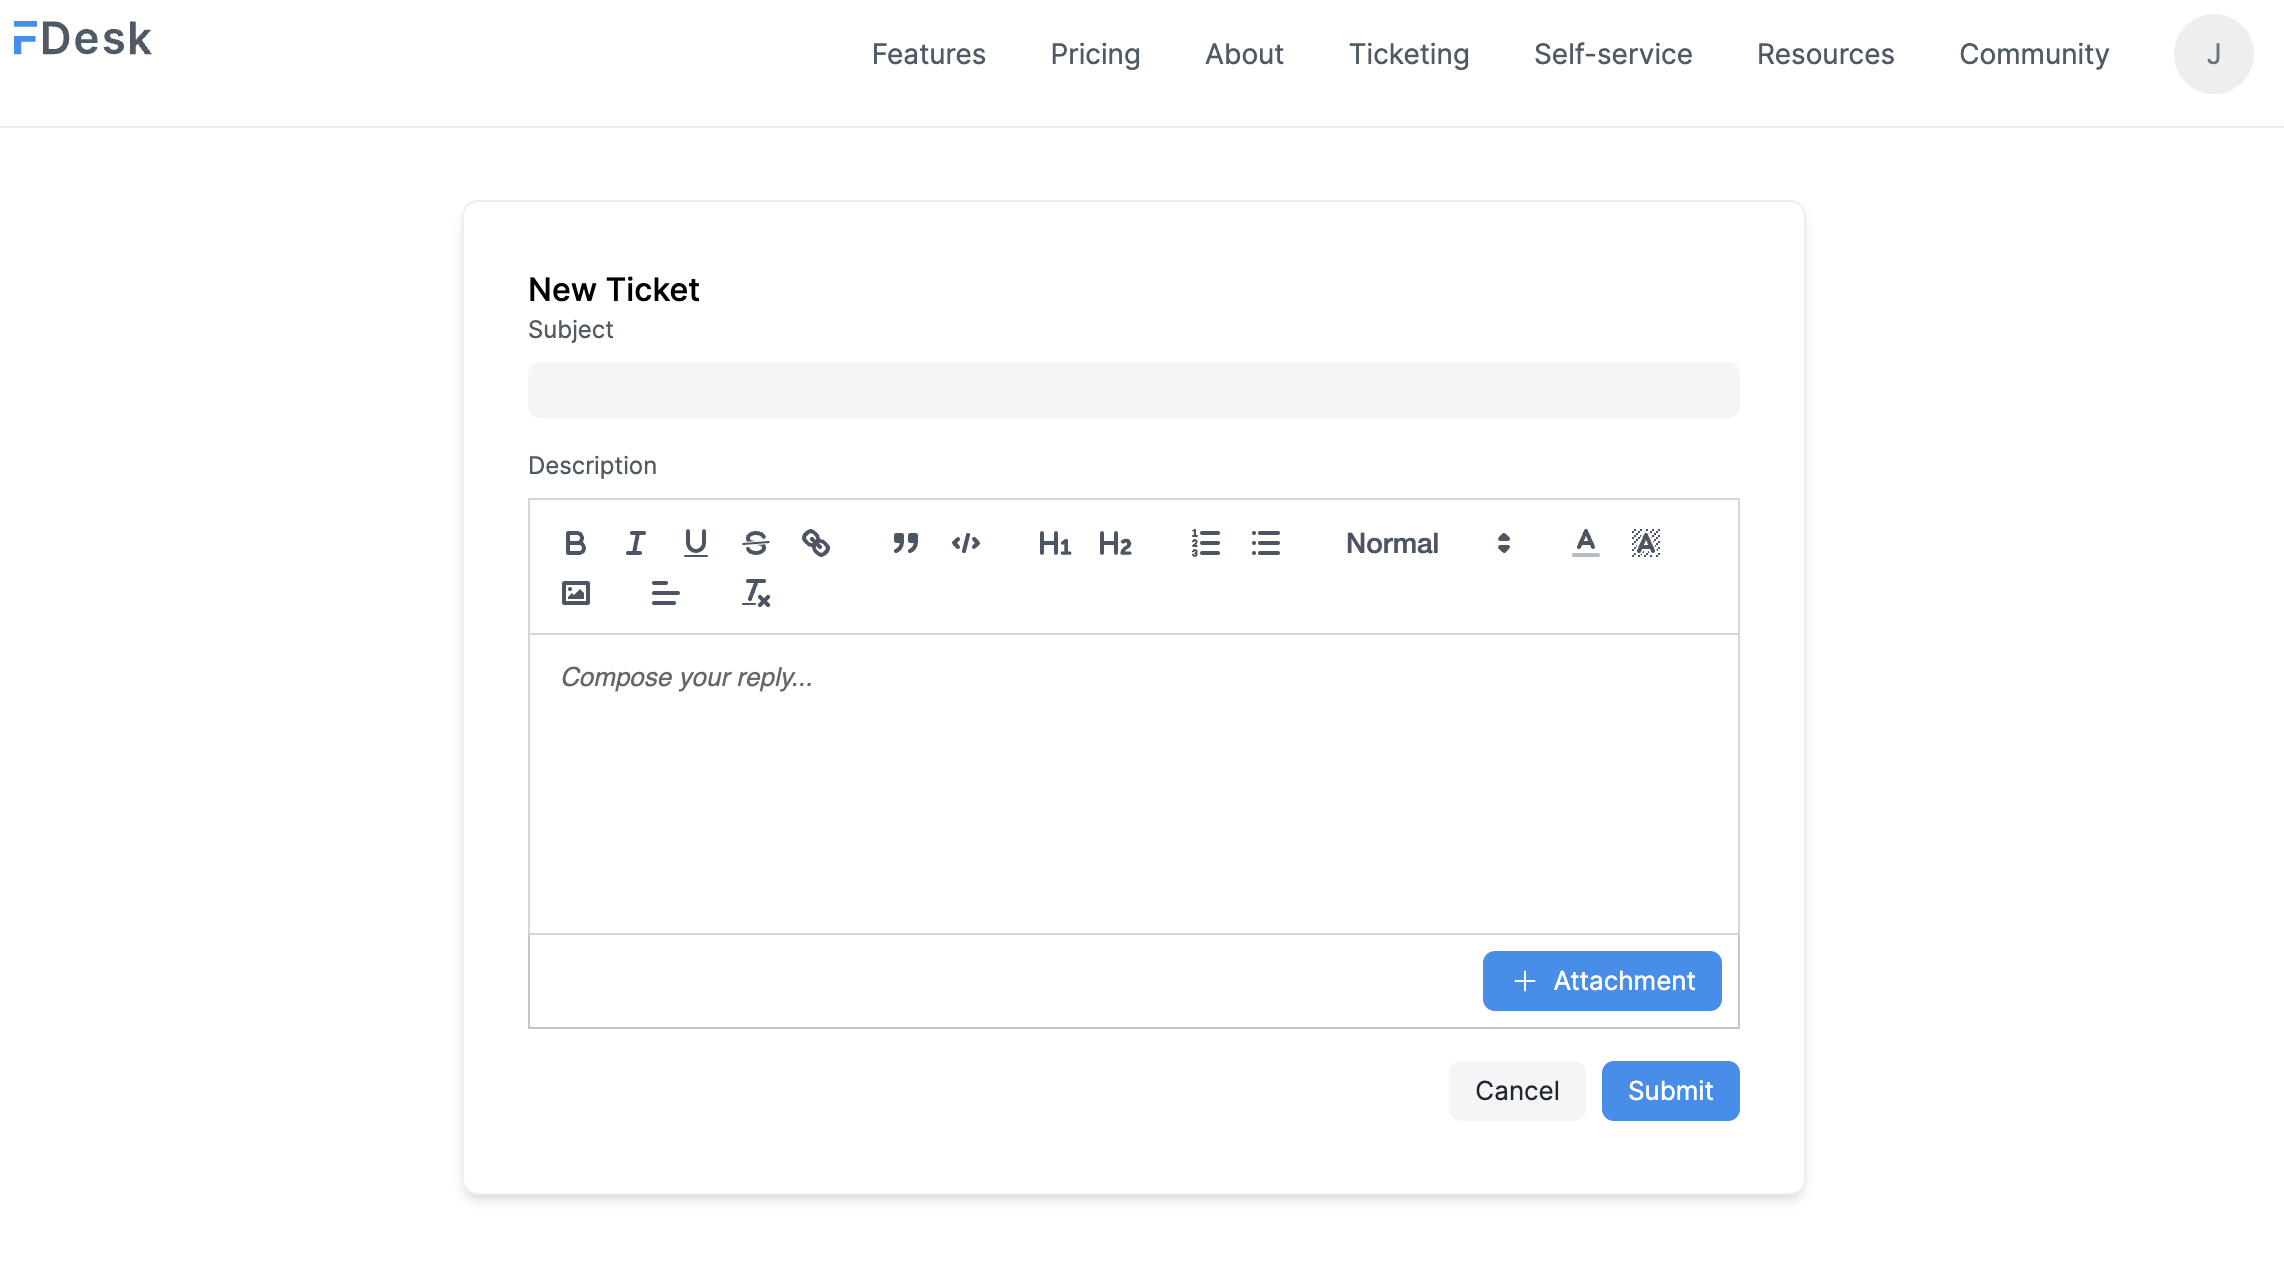Submit the new ticket
This screenshot has height=1288, width=2284.
coord(1670,1090)
